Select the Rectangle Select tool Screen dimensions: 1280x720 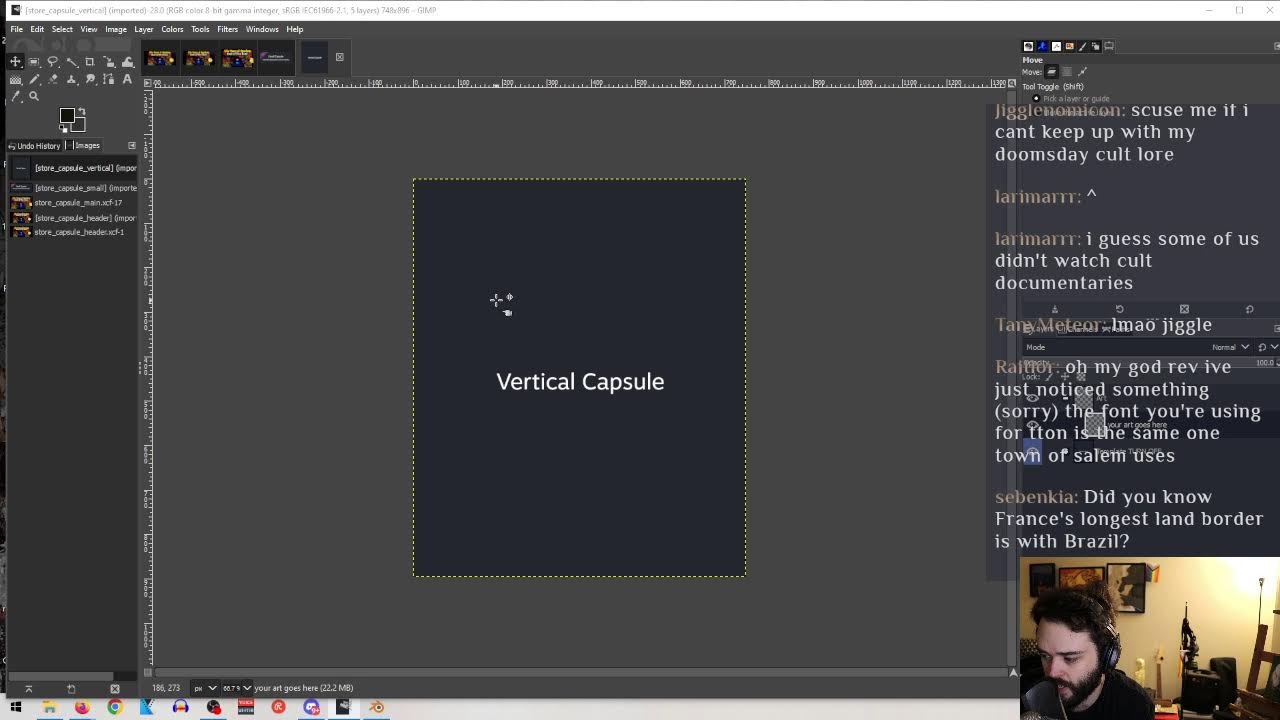click(34, 62)
